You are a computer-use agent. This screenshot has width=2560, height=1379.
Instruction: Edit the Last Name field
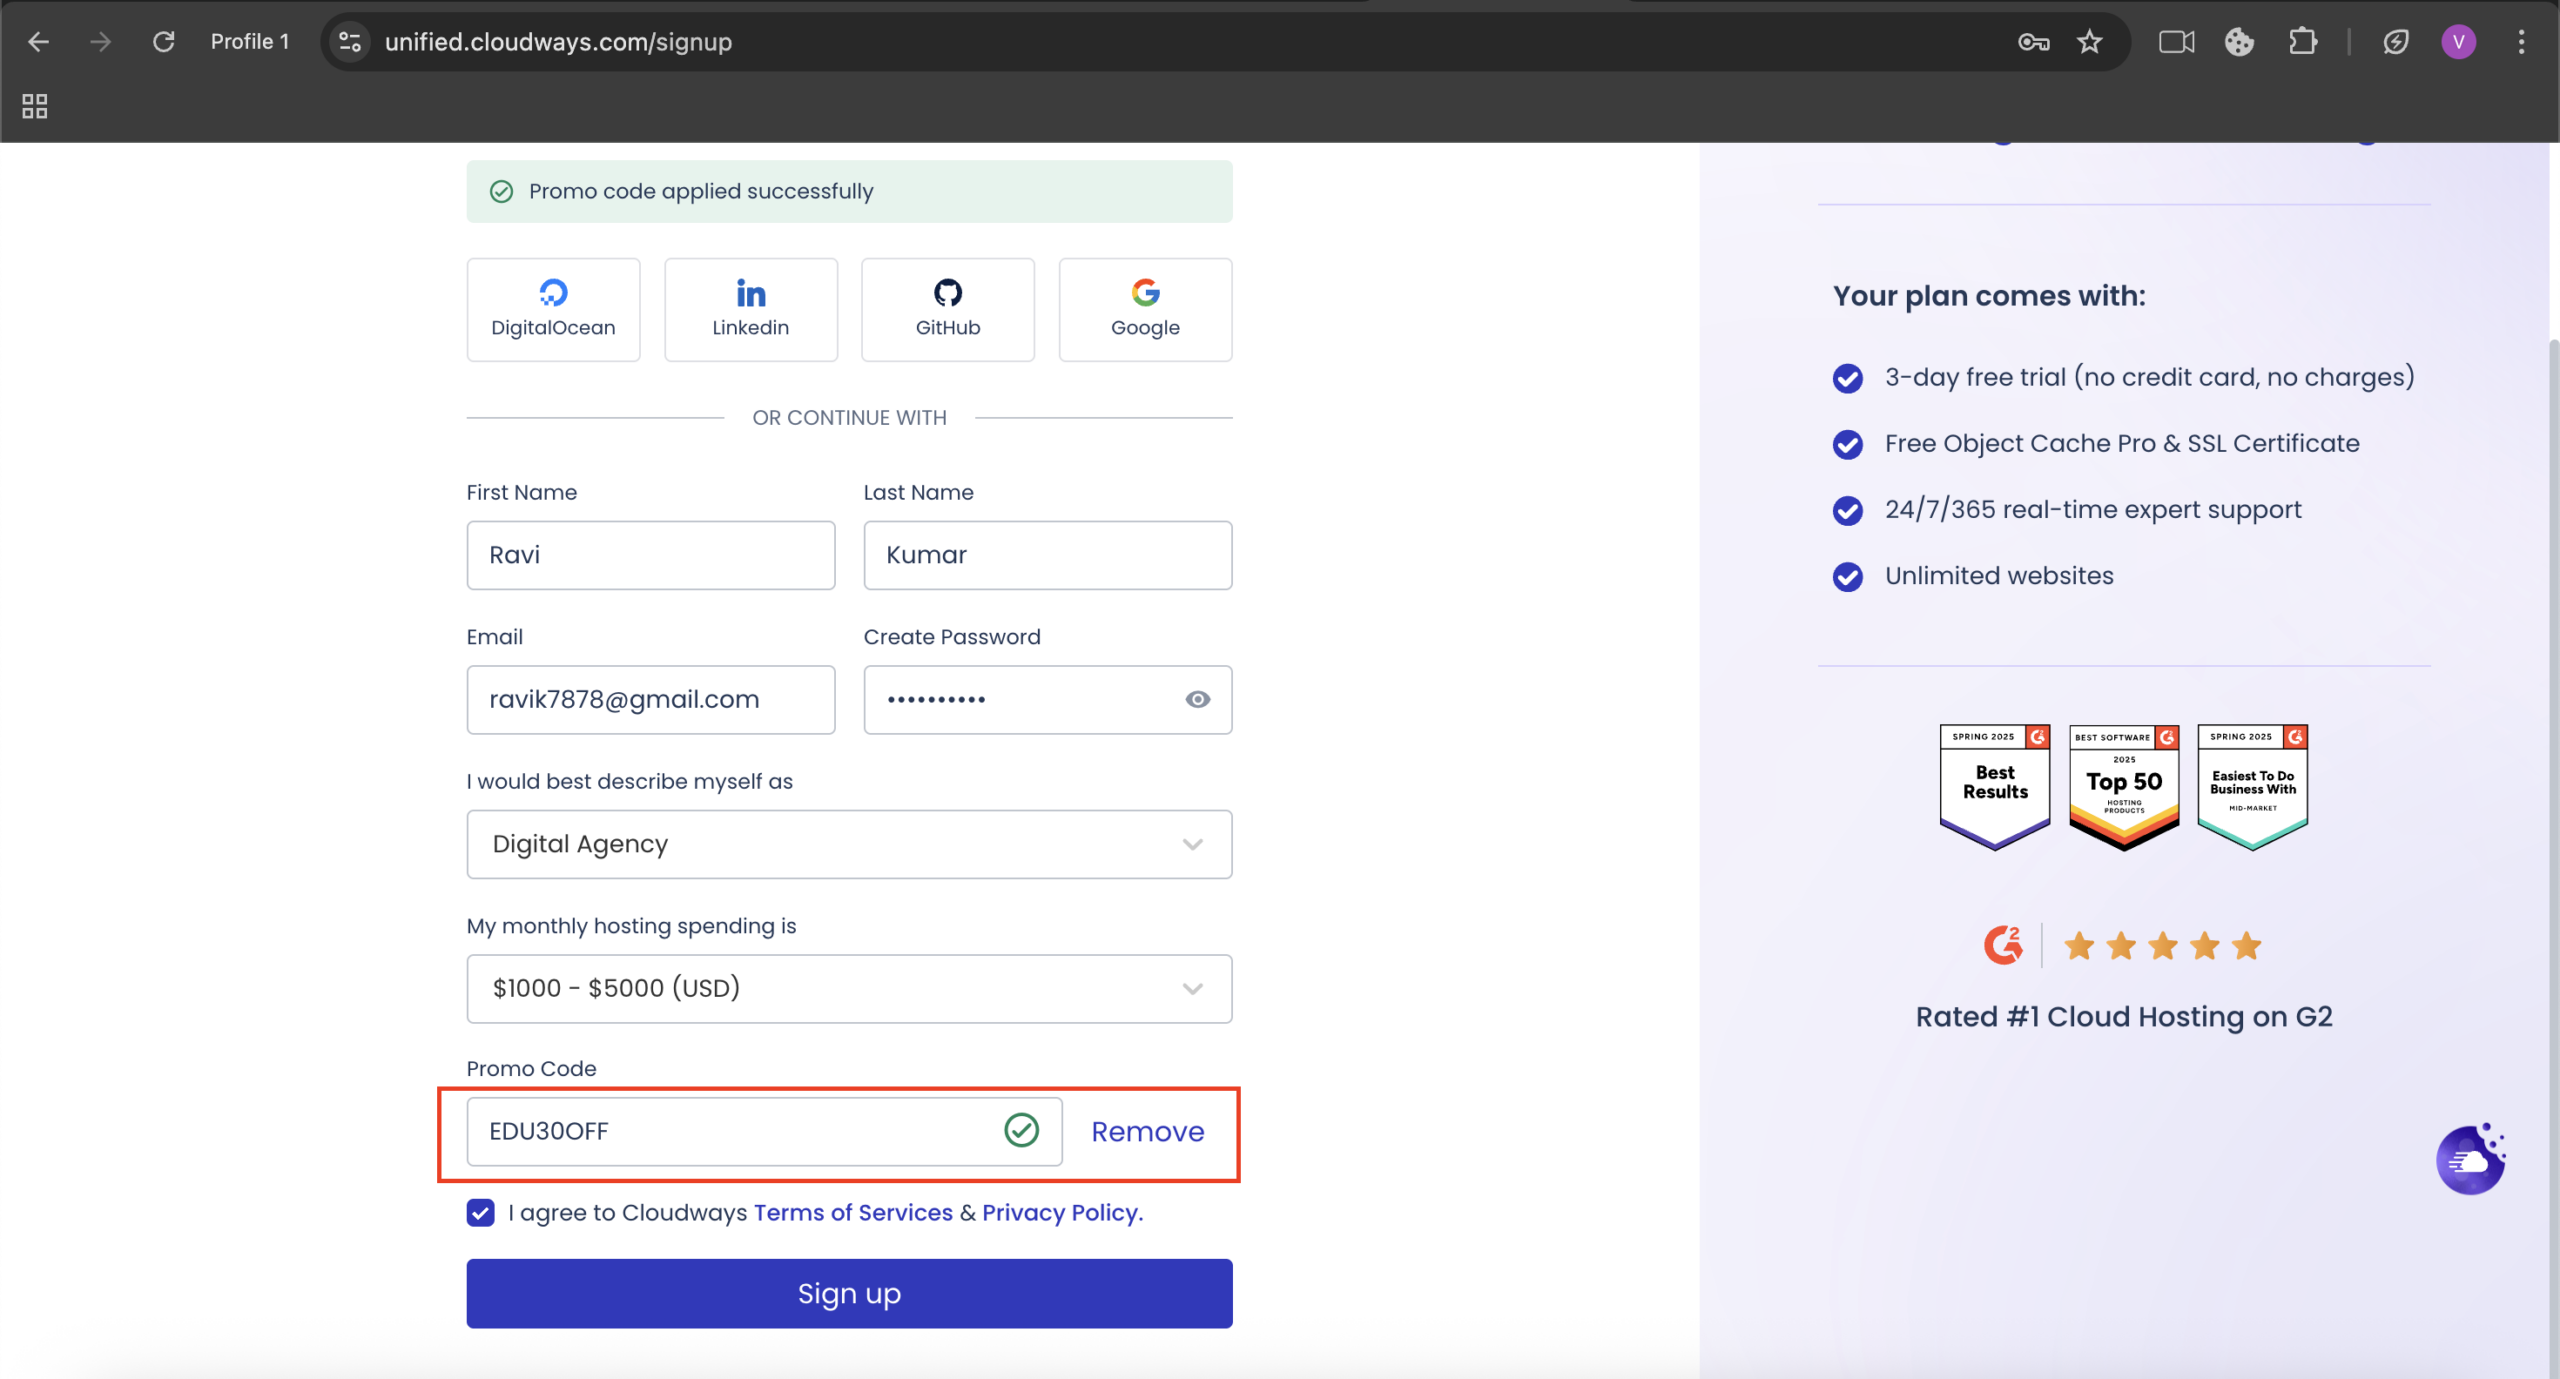[x=1048, y=555]
